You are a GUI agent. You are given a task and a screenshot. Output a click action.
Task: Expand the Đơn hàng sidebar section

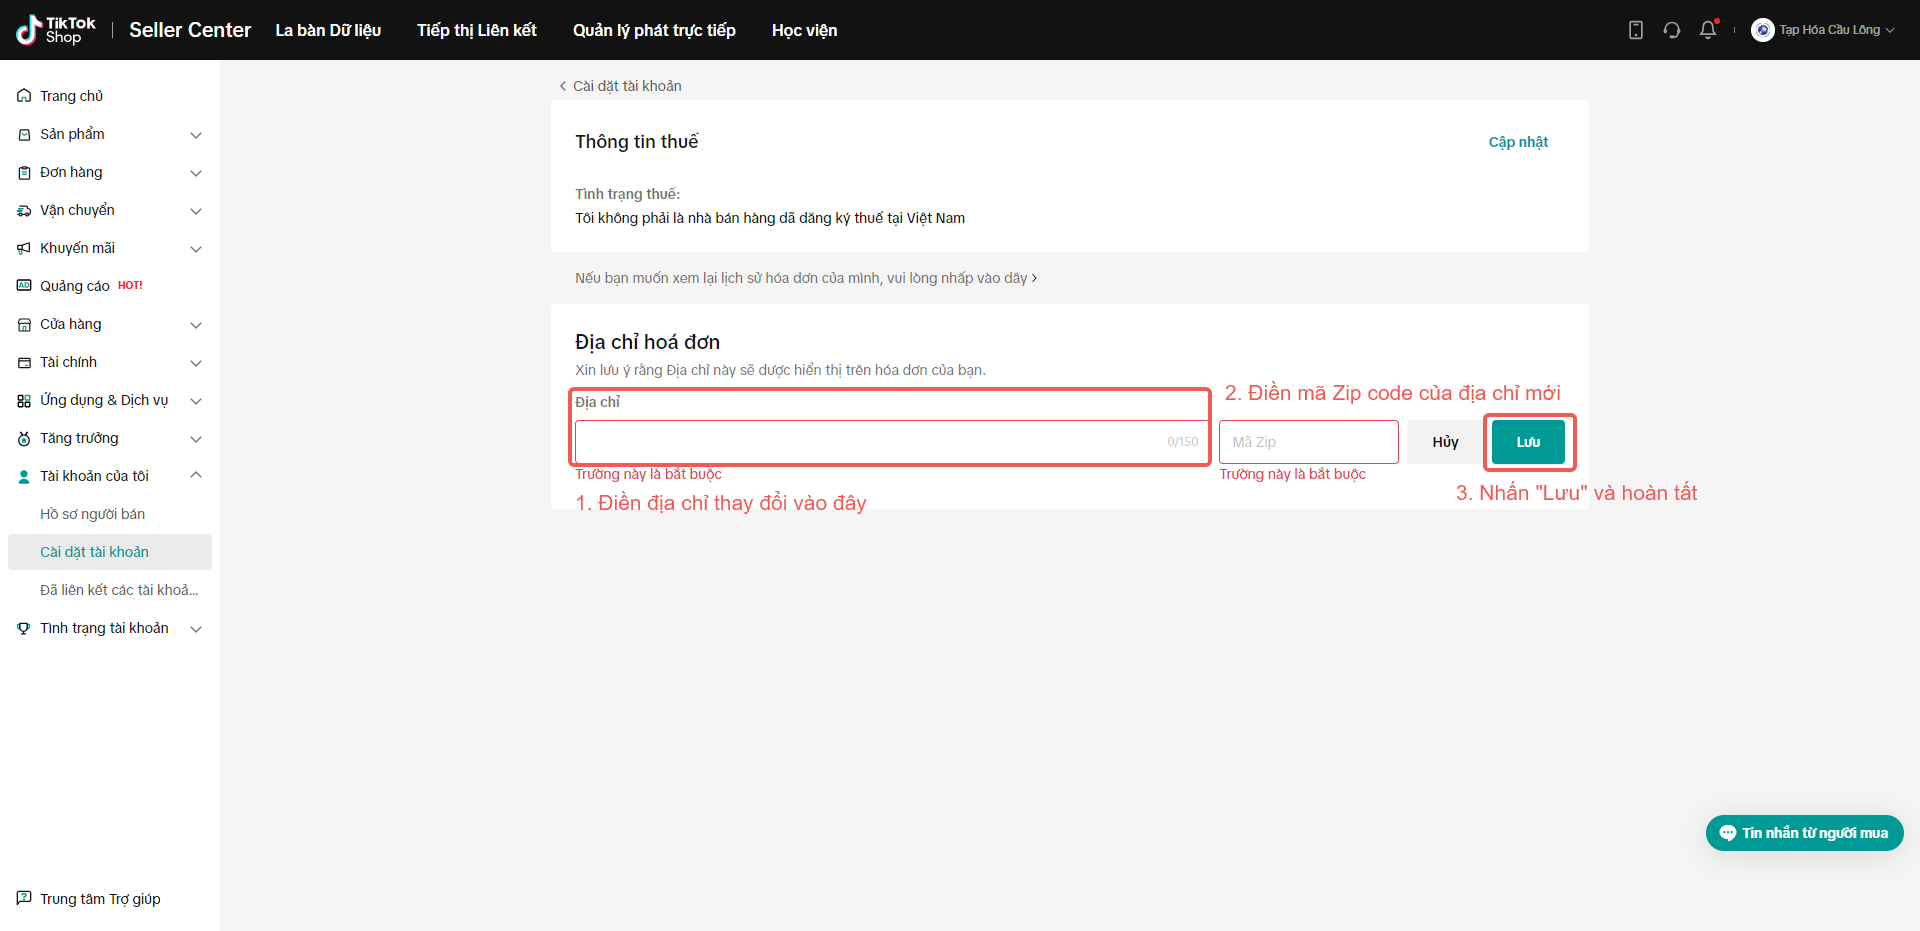196,173
